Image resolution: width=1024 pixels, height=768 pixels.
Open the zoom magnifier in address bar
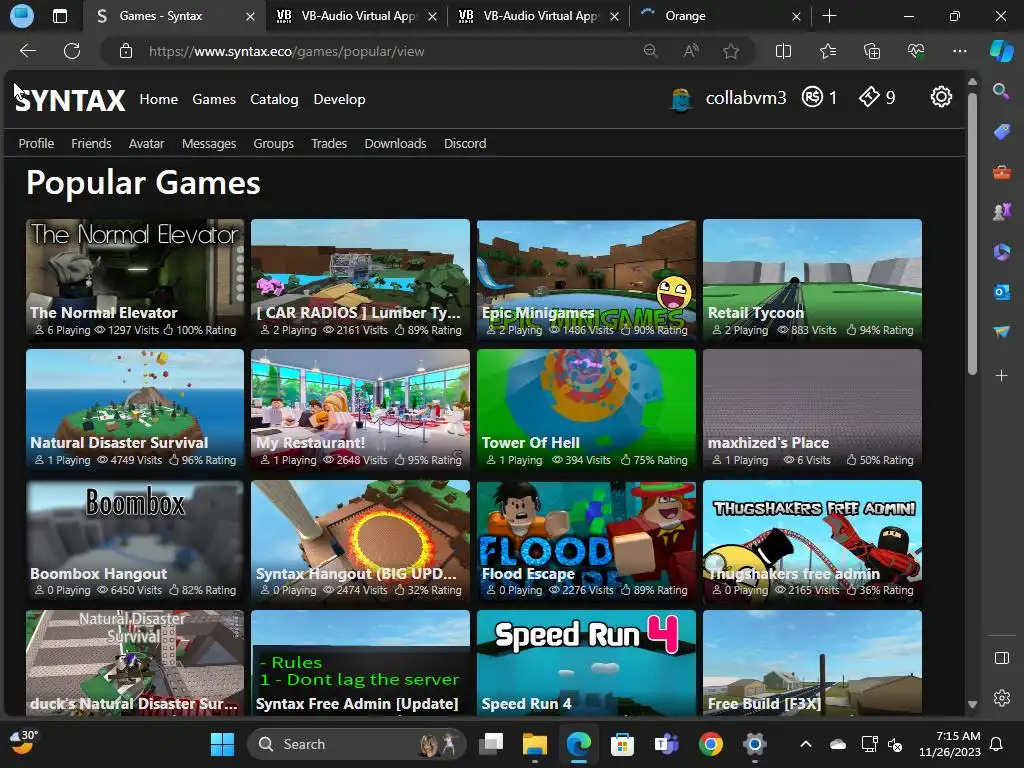click(650, 51)
